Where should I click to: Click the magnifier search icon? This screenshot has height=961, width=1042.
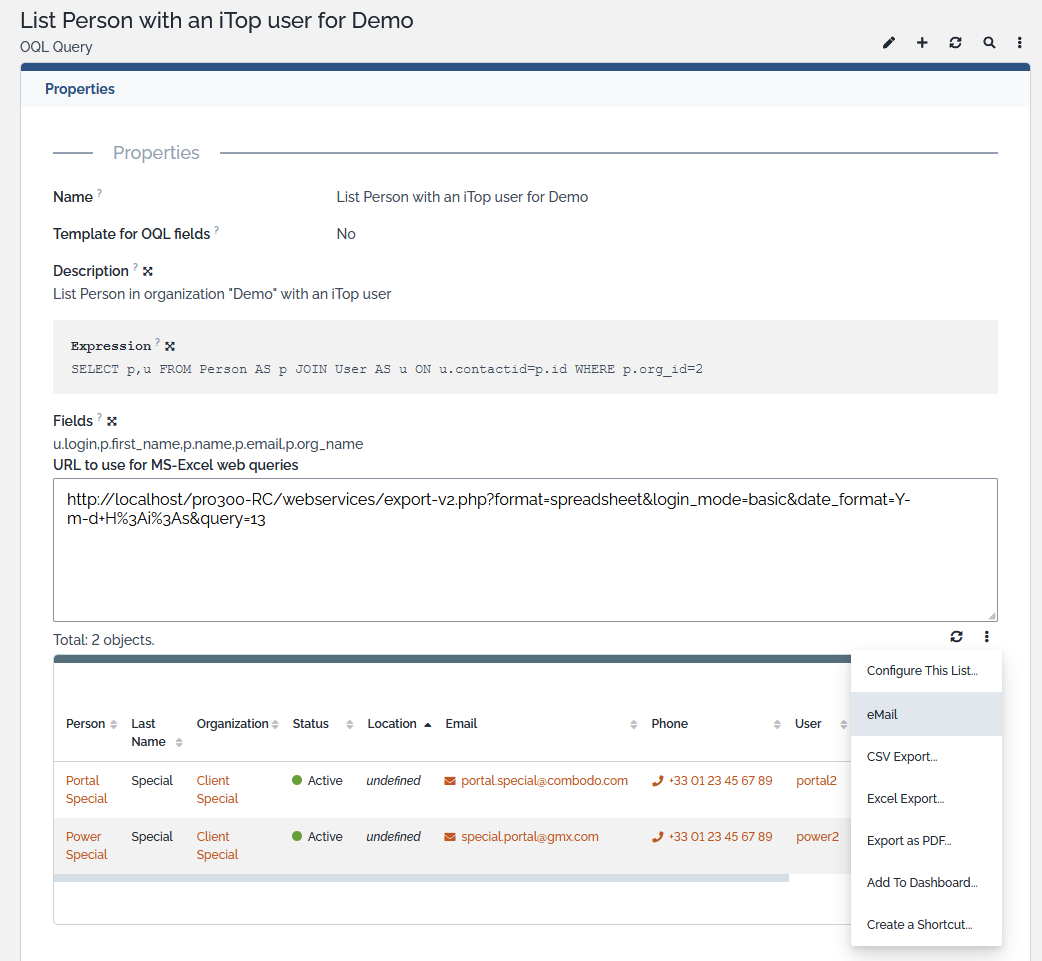click(x=989, y=43)
